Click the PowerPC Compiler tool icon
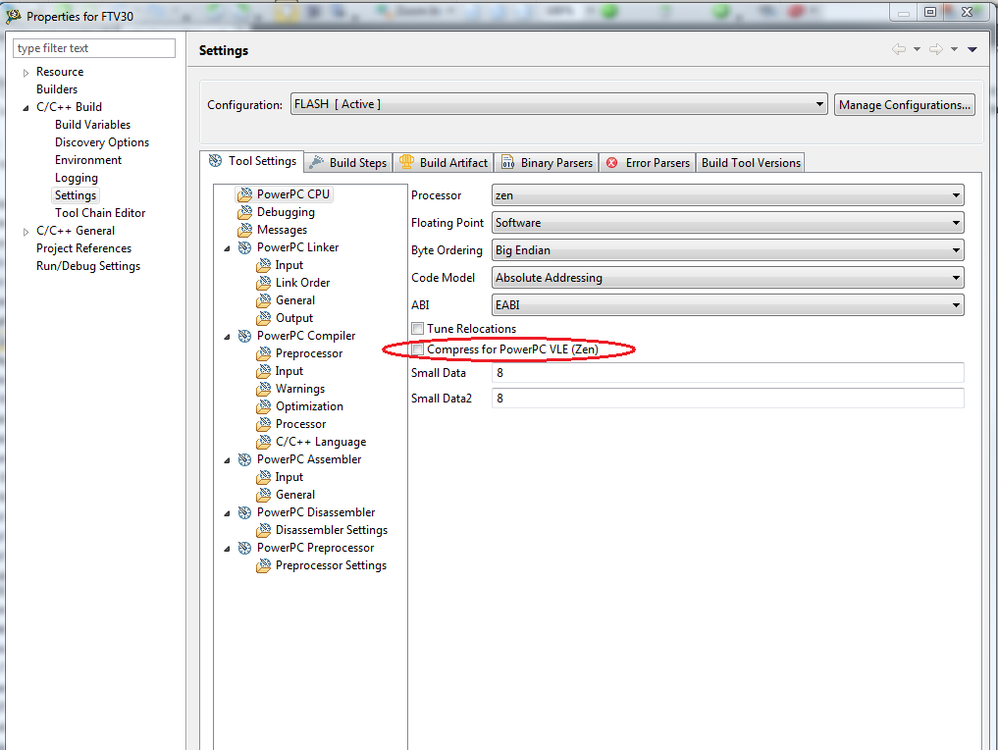Screen dimensions: 998x750 pos(244,336)
